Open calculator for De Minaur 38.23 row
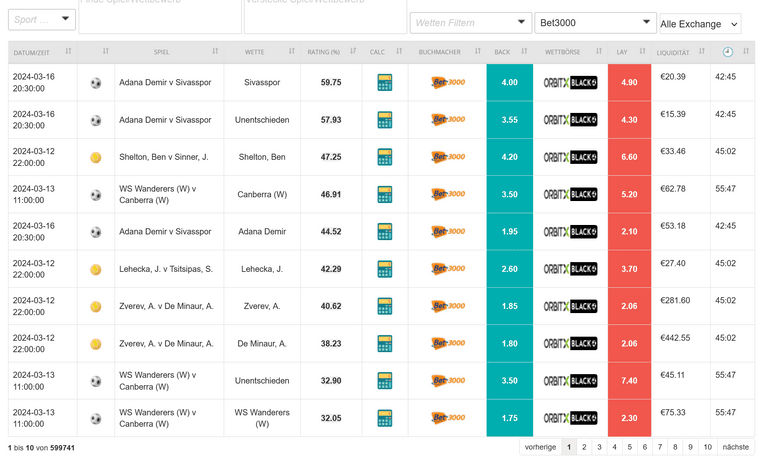Screen dimensions: 760x459 click(x=385, y=344)
